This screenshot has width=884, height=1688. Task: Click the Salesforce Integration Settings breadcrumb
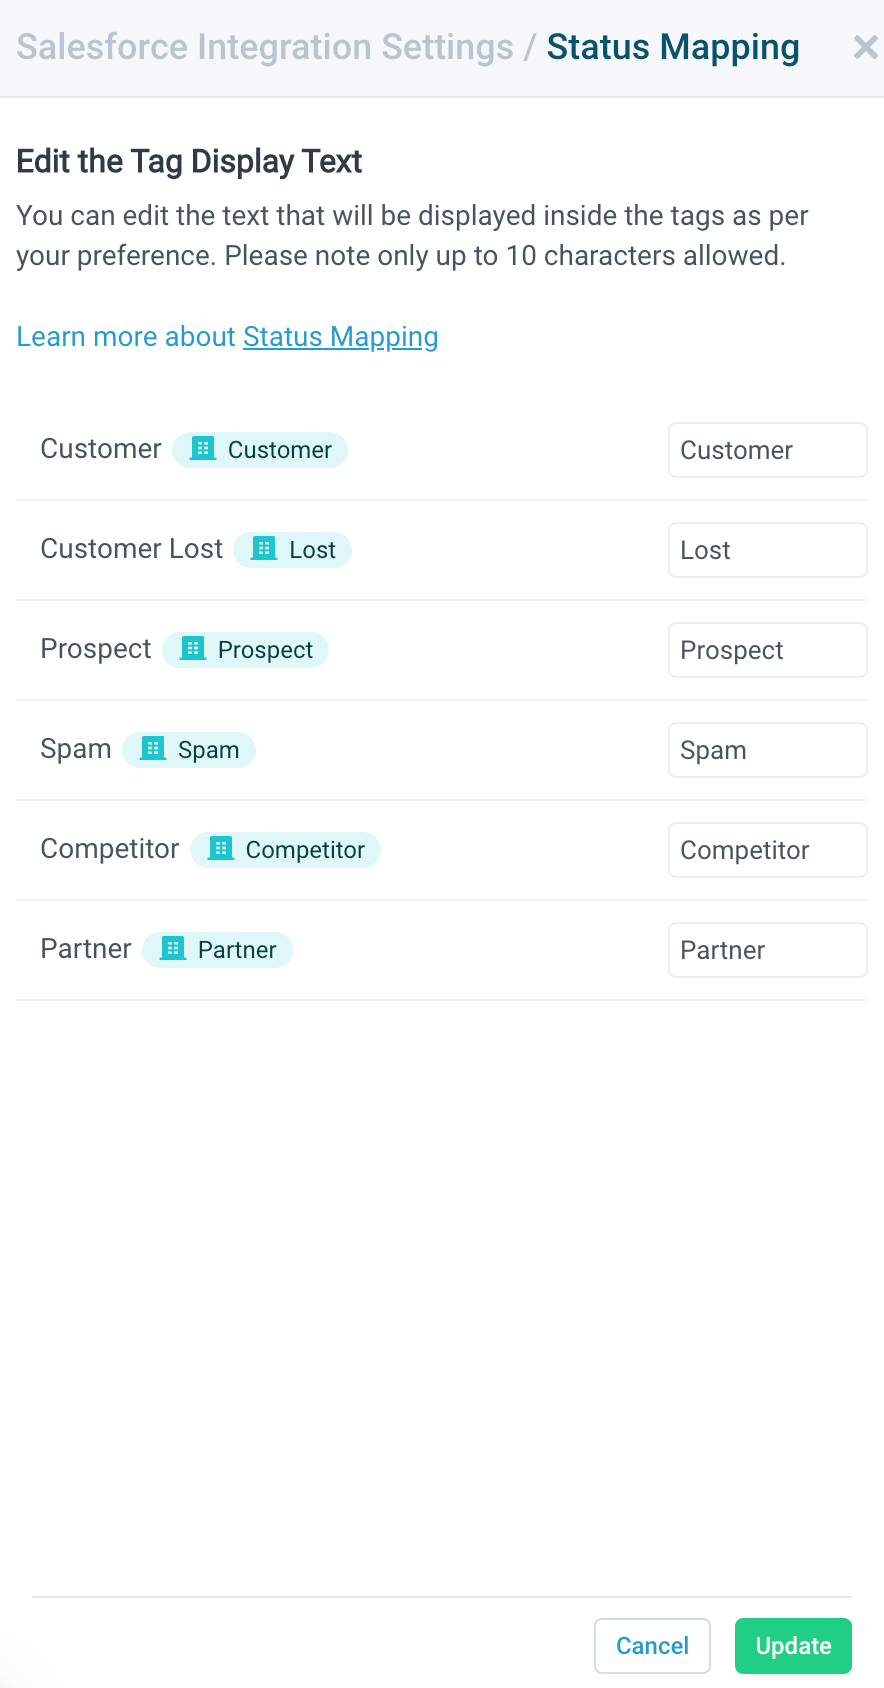pos(264,46)
